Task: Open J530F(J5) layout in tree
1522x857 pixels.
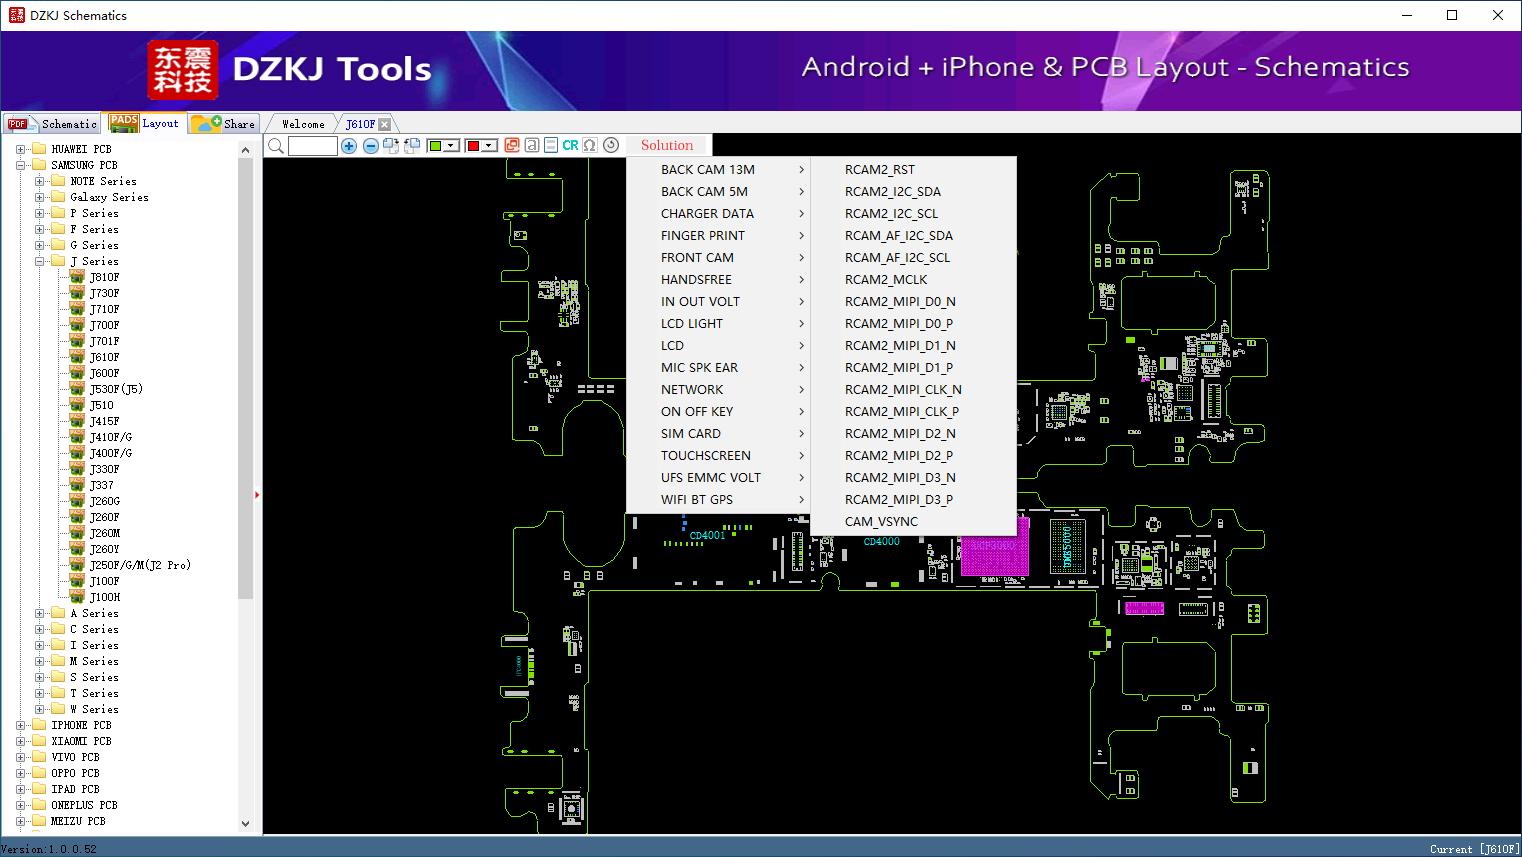Action: [x=116, y=389]
